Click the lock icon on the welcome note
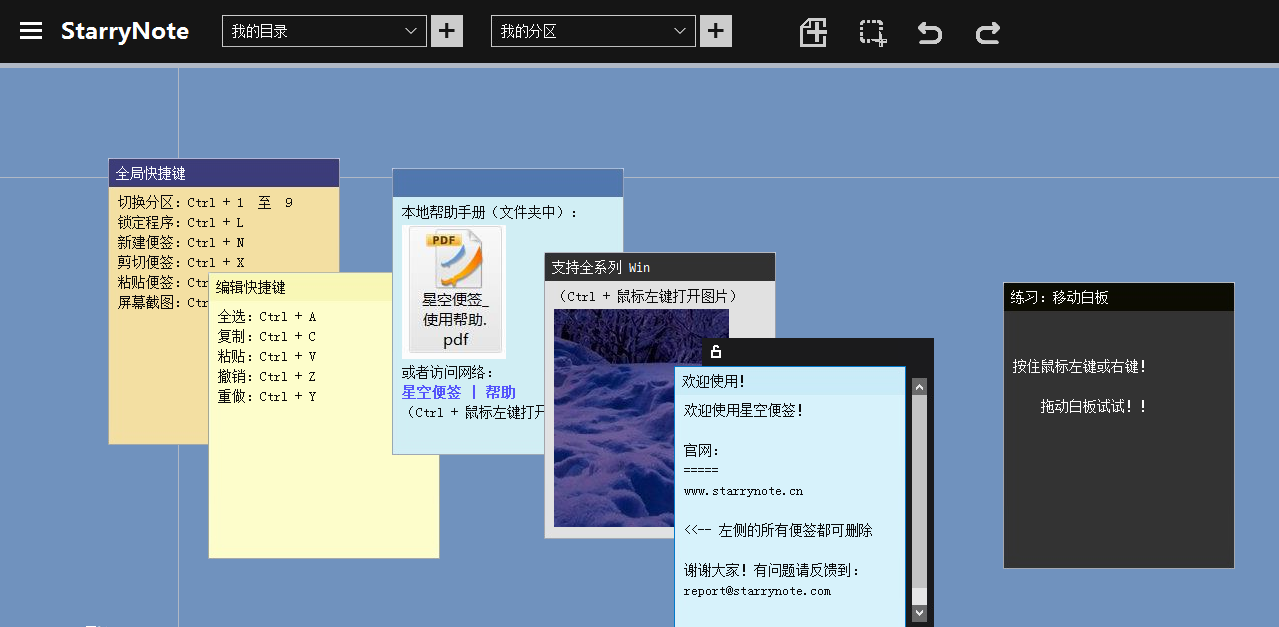 pos(716,352)
